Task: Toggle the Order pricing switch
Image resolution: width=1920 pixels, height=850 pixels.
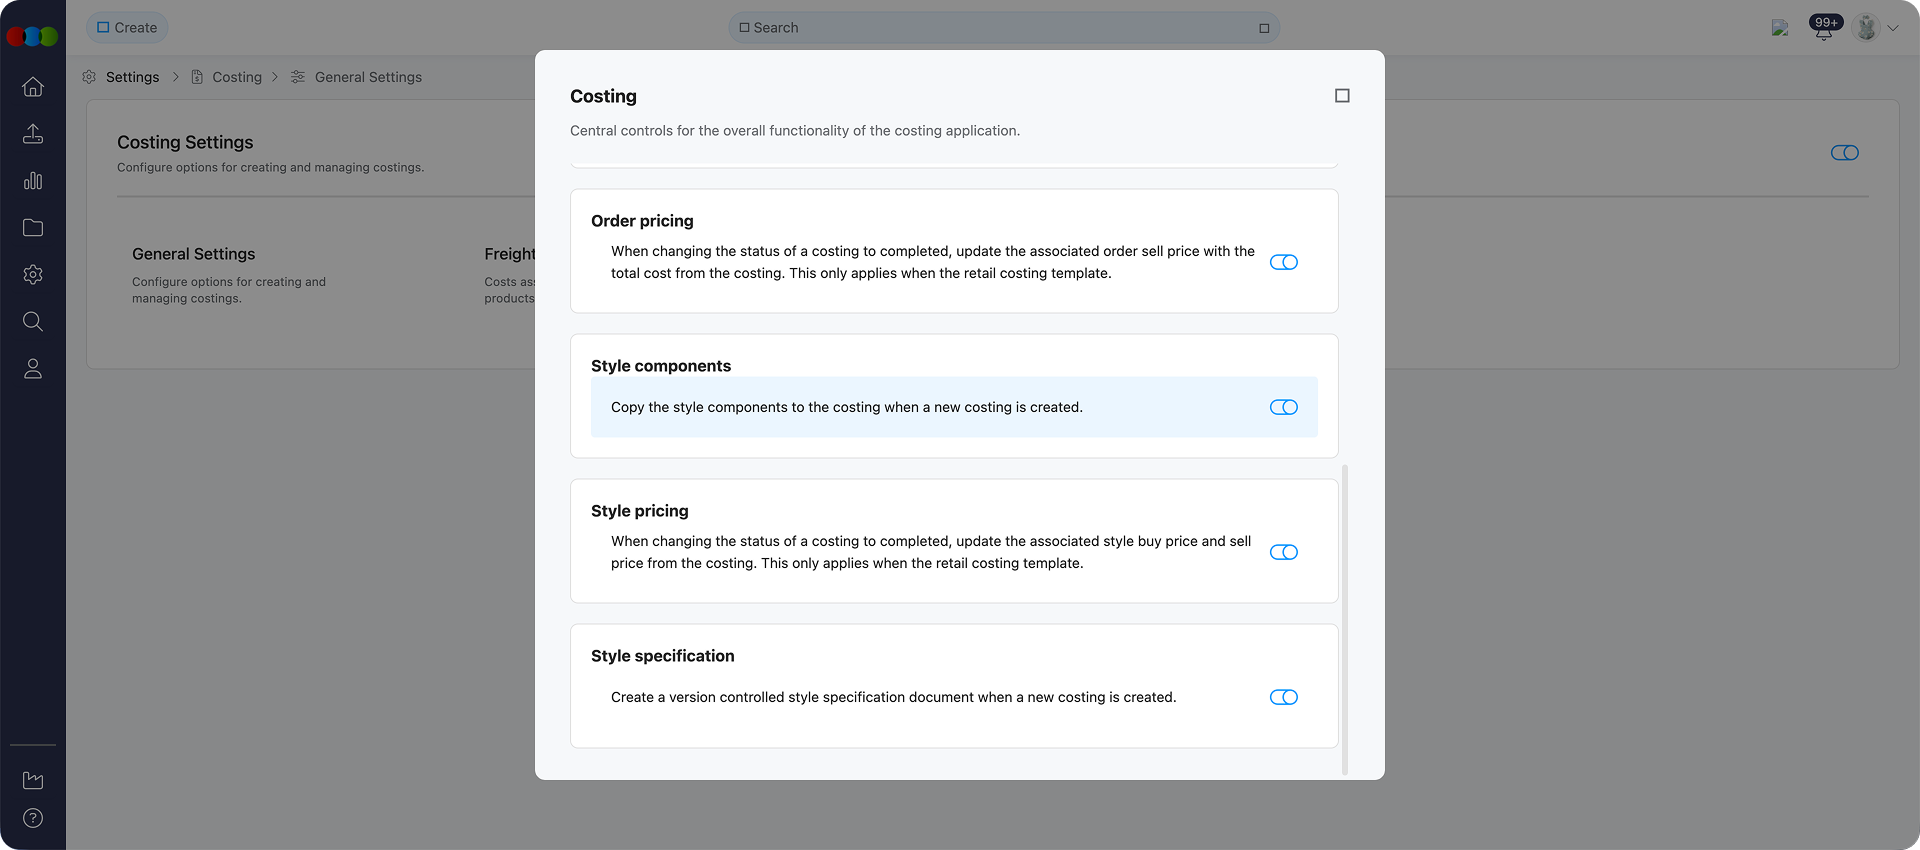Action: point(1284,262)
